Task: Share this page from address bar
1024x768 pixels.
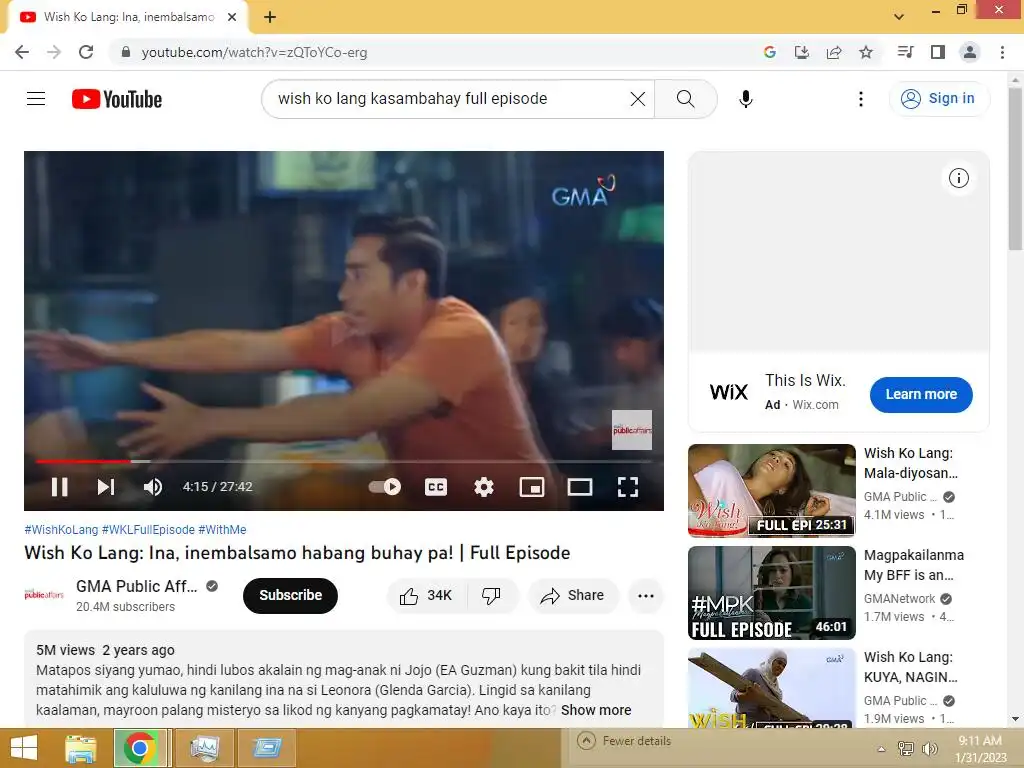Action: (834, 52)
